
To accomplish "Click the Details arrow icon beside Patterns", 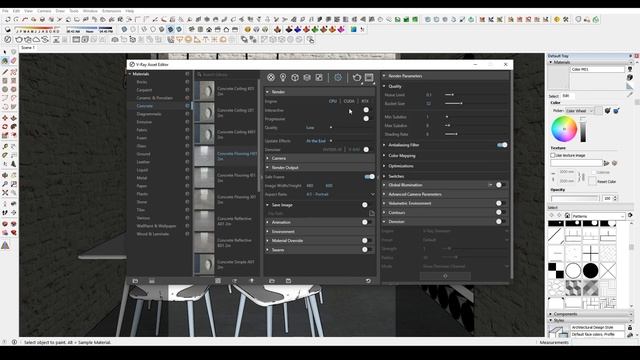I will pyautogui.click(x=630, y=216).
